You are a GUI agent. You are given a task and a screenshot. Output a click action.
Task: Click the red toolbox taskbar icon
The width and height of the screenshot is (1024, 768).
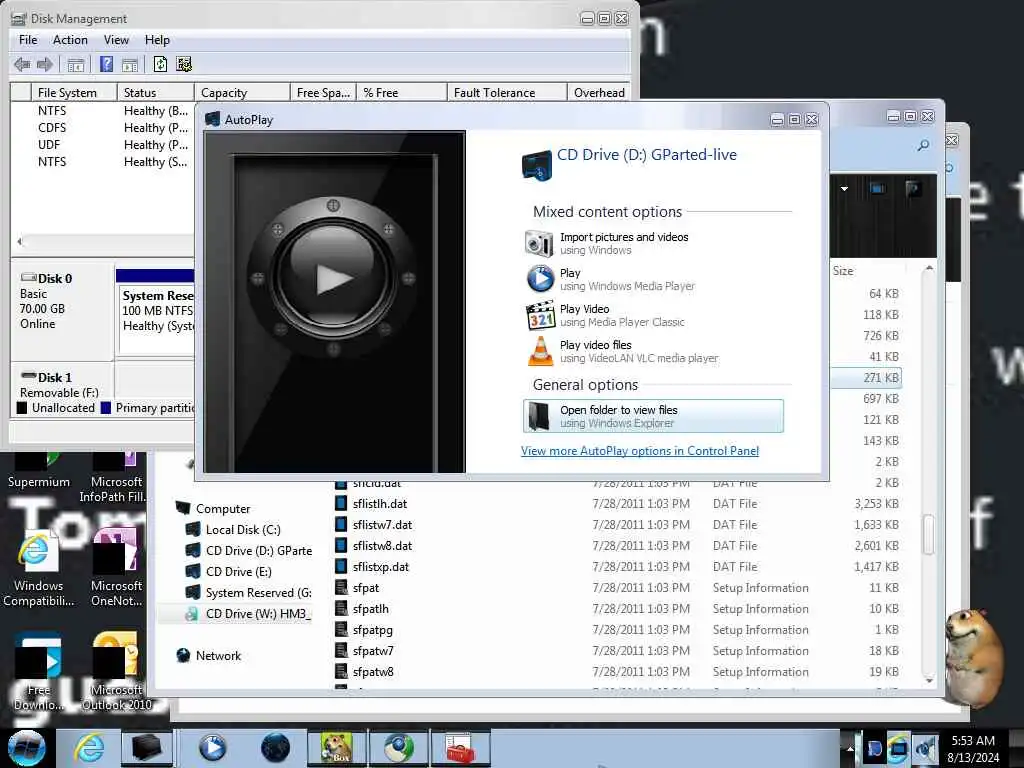click(x=460, y=748)
